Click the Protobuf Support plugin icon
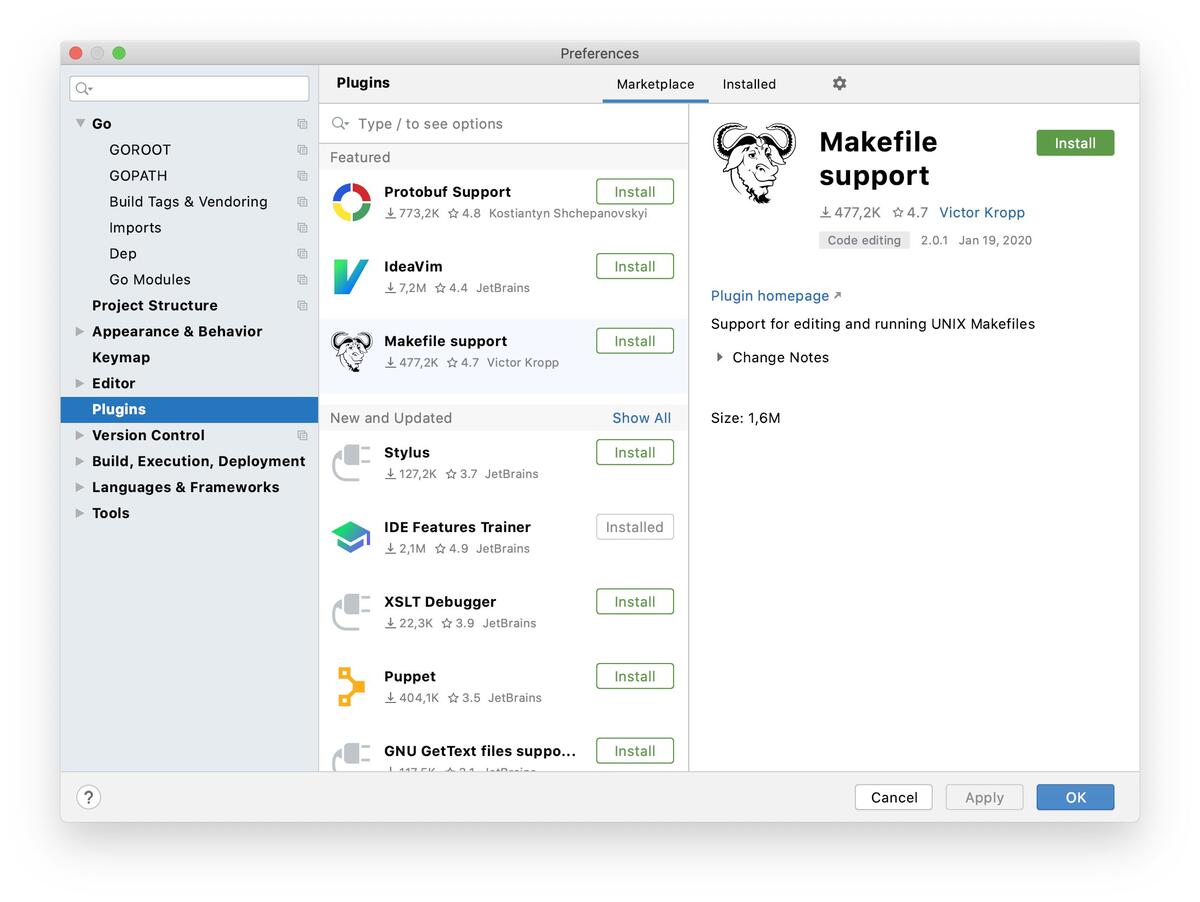 (x=351, y=202)
